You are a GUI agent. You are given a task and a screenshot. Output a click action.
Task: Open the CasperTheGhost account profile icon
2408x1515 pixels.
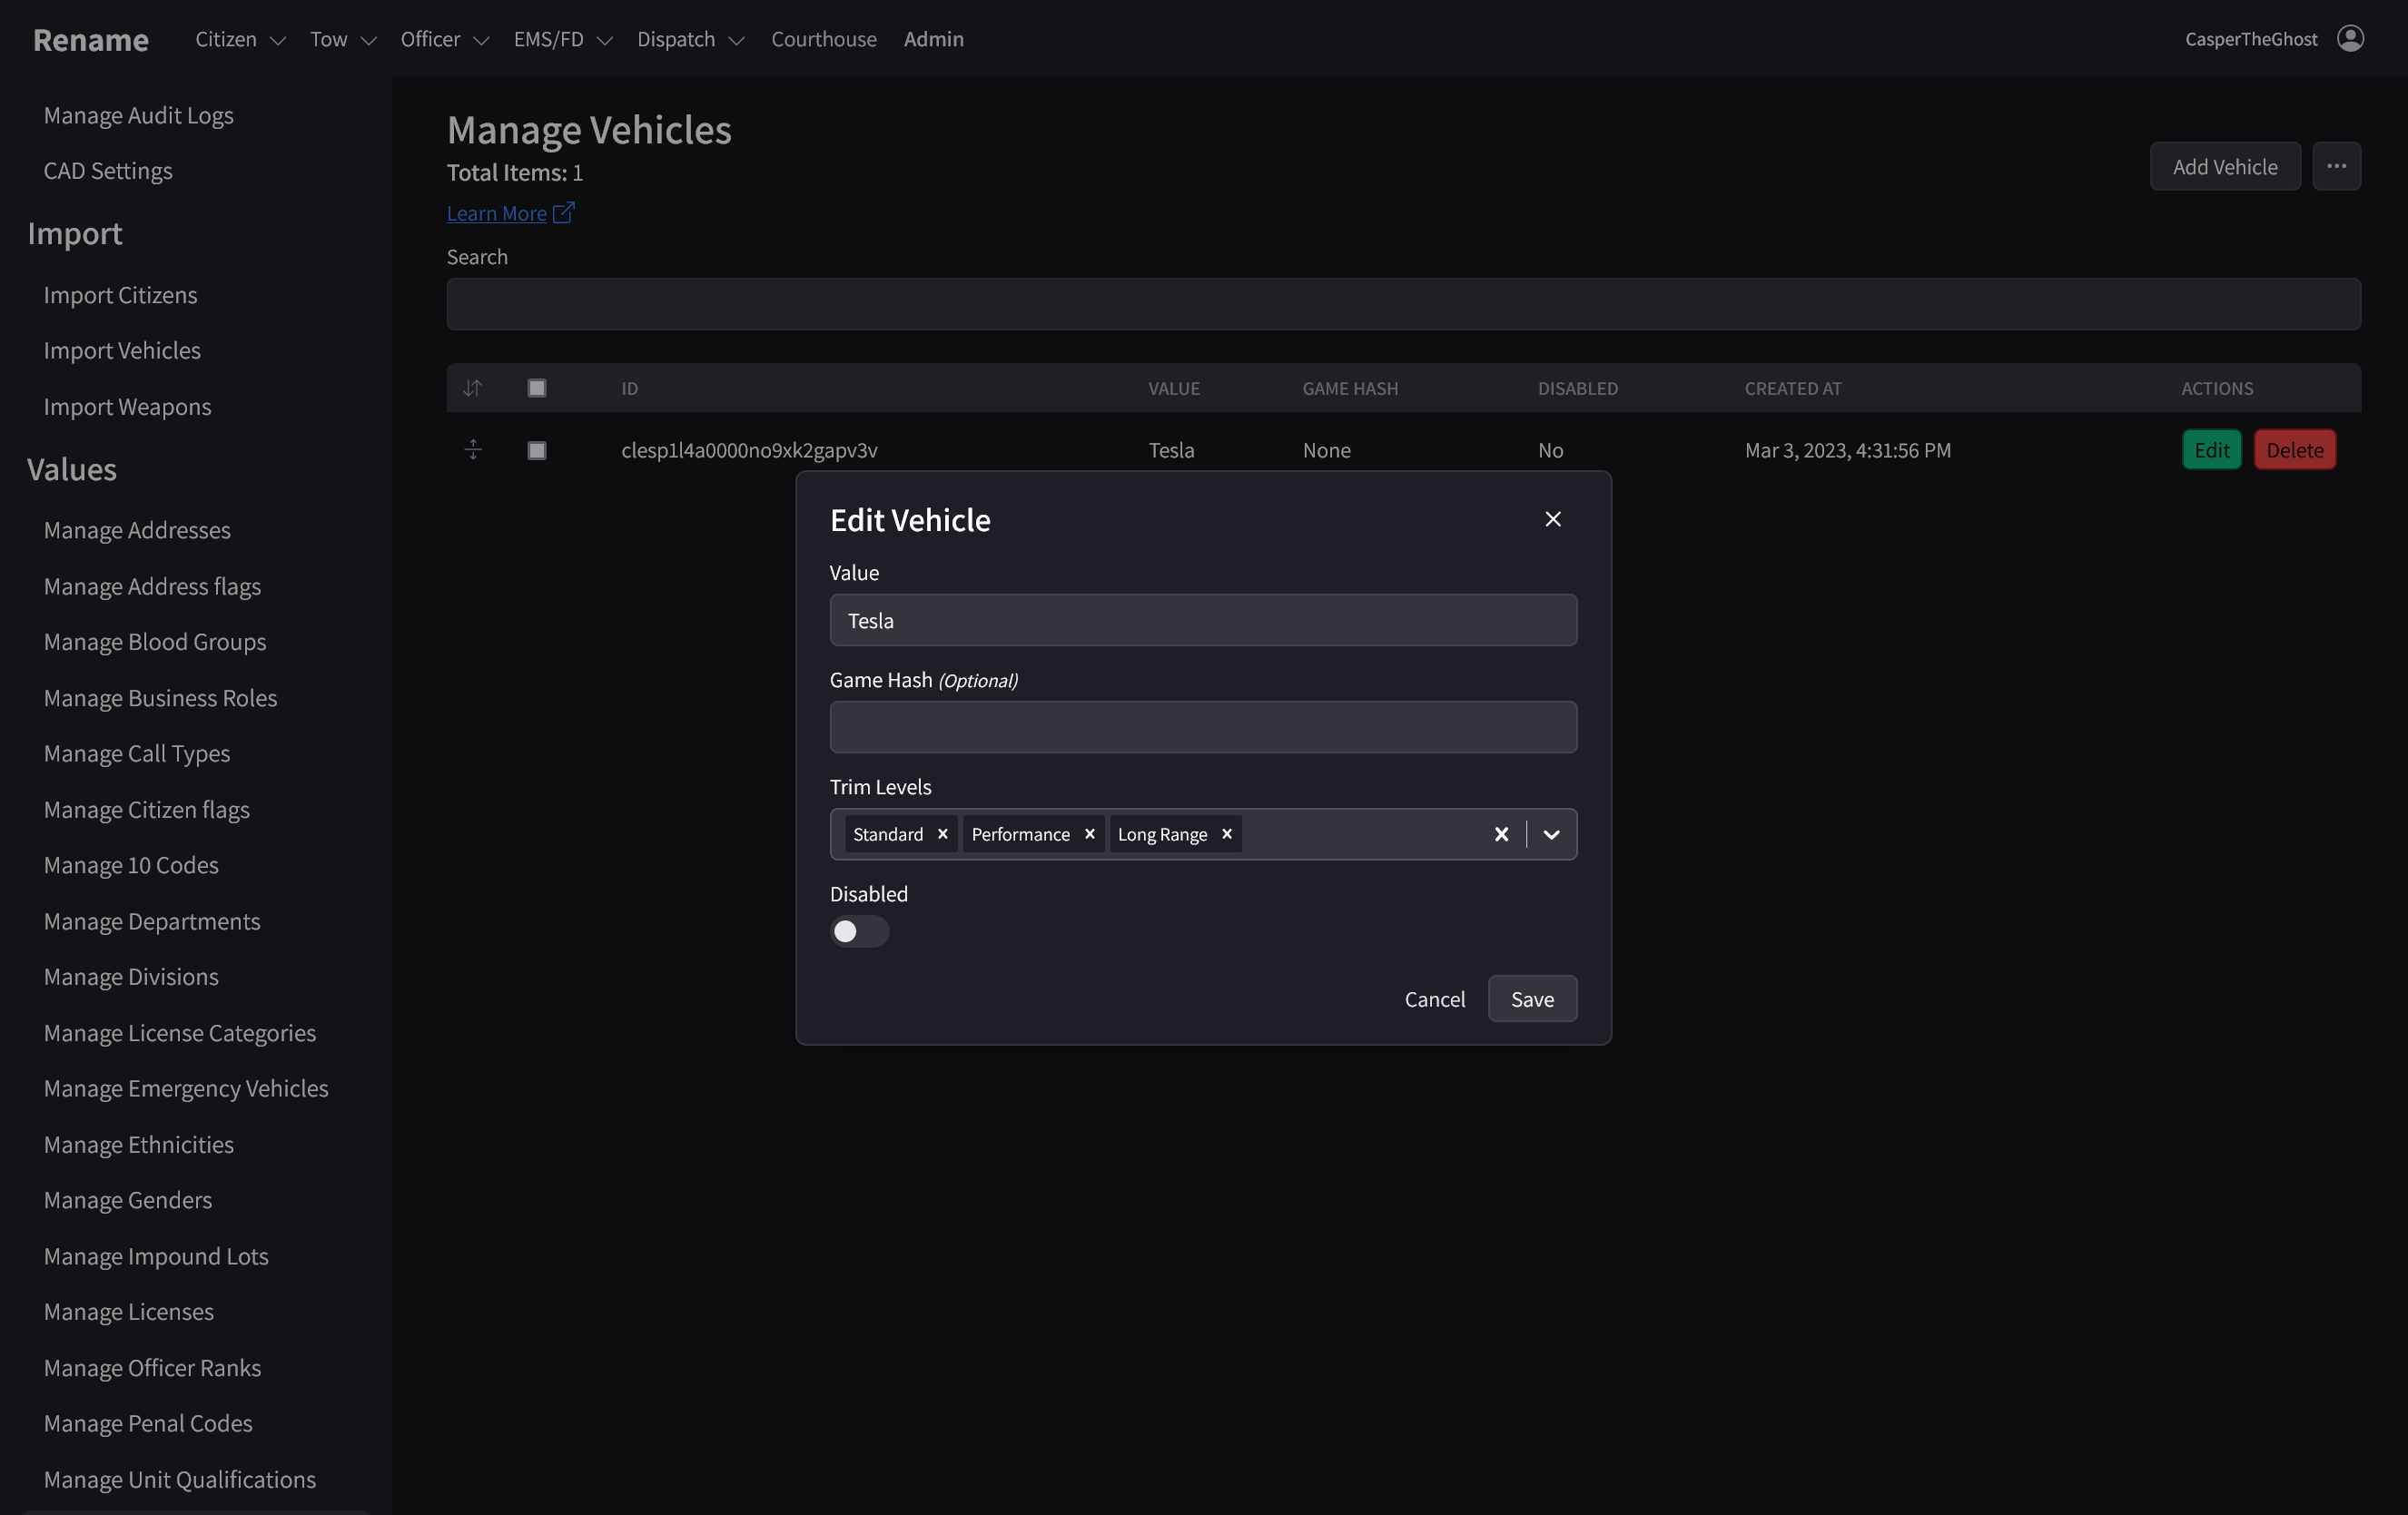(x=2351, y=38)
